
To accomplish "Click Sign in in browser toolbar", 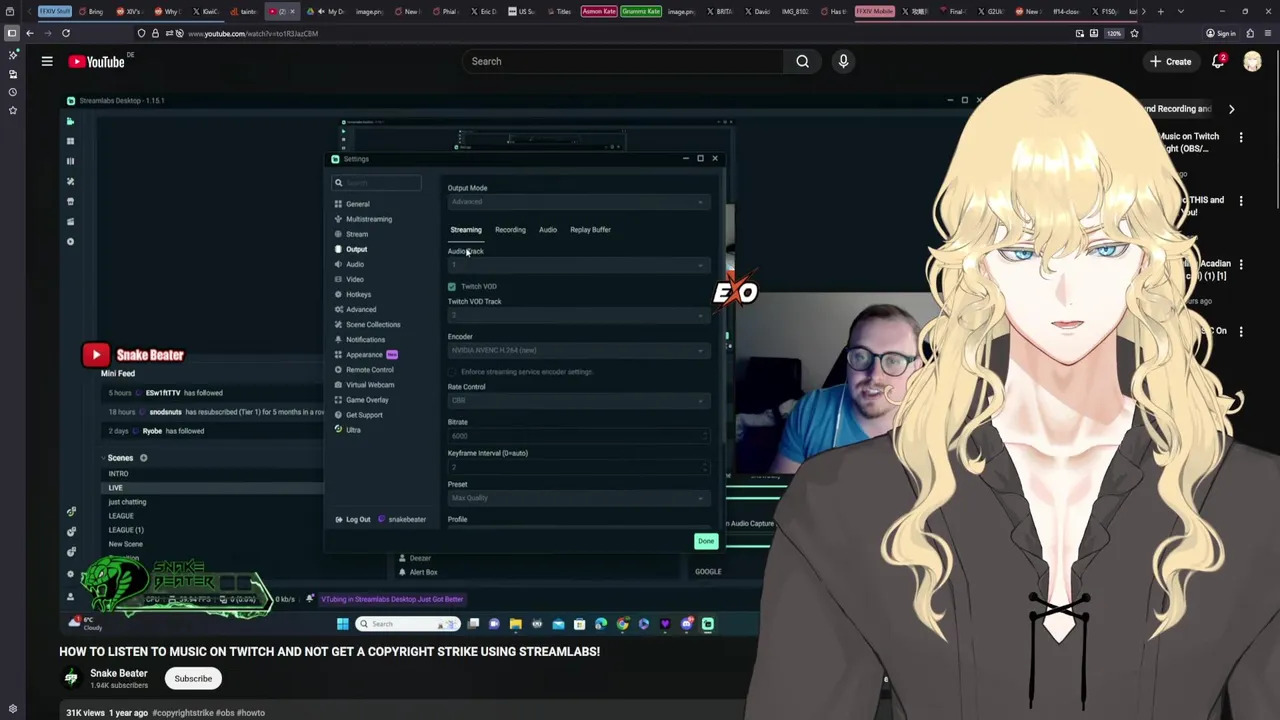I will click(x=1220, y=33).
